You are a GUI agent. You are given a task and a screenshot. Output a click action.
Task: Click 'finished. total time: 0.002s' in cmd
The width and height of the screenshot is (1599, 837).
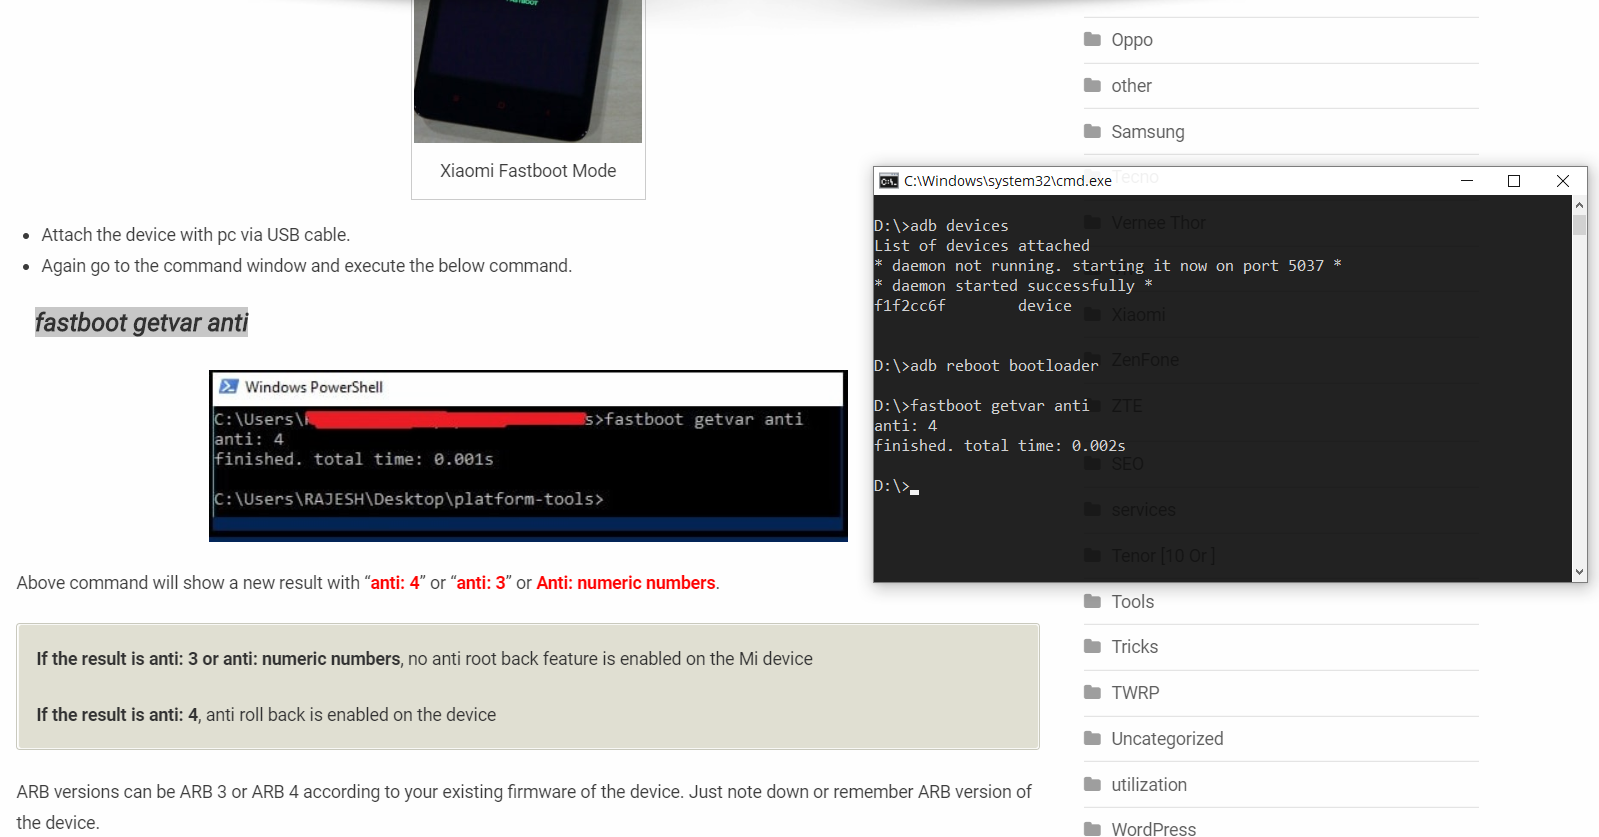click(x=1000, y=446)
